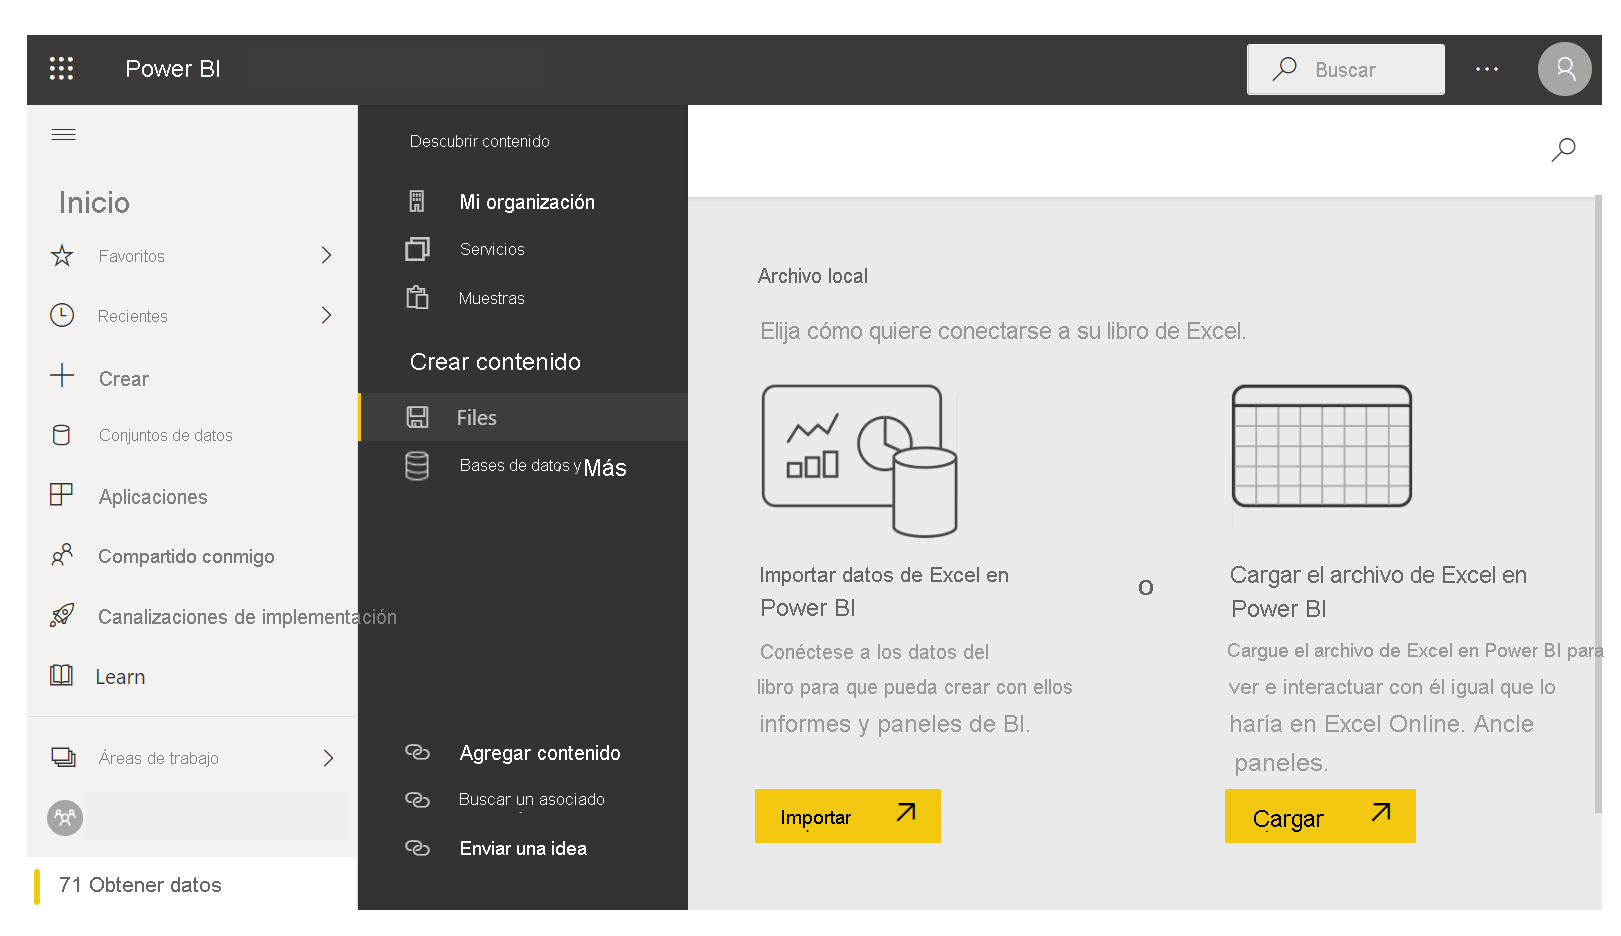Click the Favoritos star icon
Image resolution: width=1621 pixels, height=936 pixels.
click(x=62, y=256)
